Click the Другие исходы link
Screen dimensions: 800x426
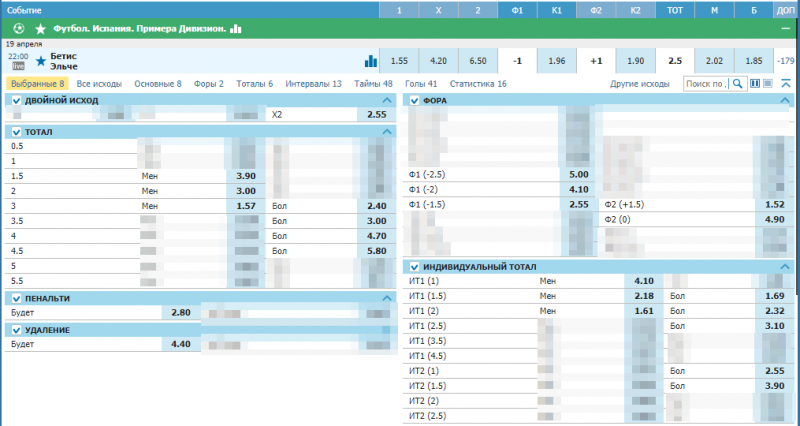639,84
